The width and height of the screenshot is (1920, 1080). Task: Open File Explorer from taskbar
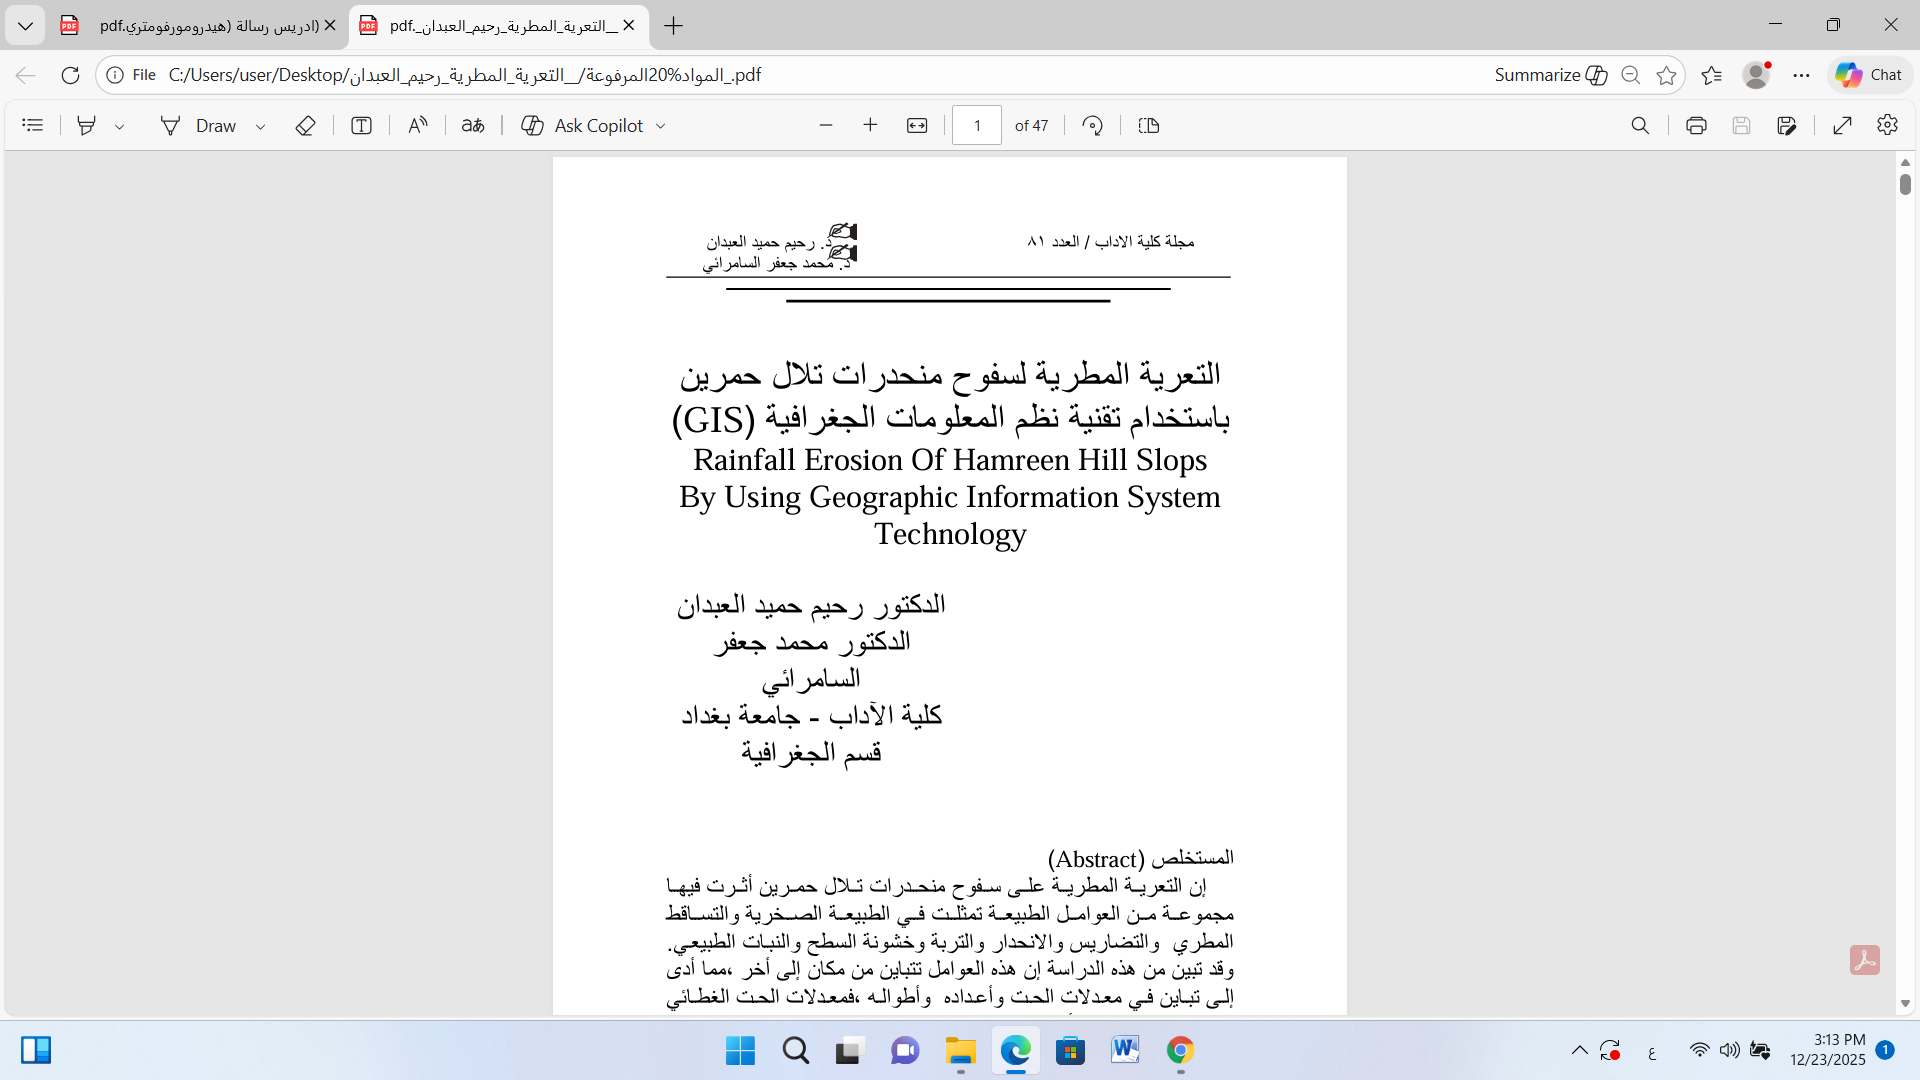[x=960, y=1050]
